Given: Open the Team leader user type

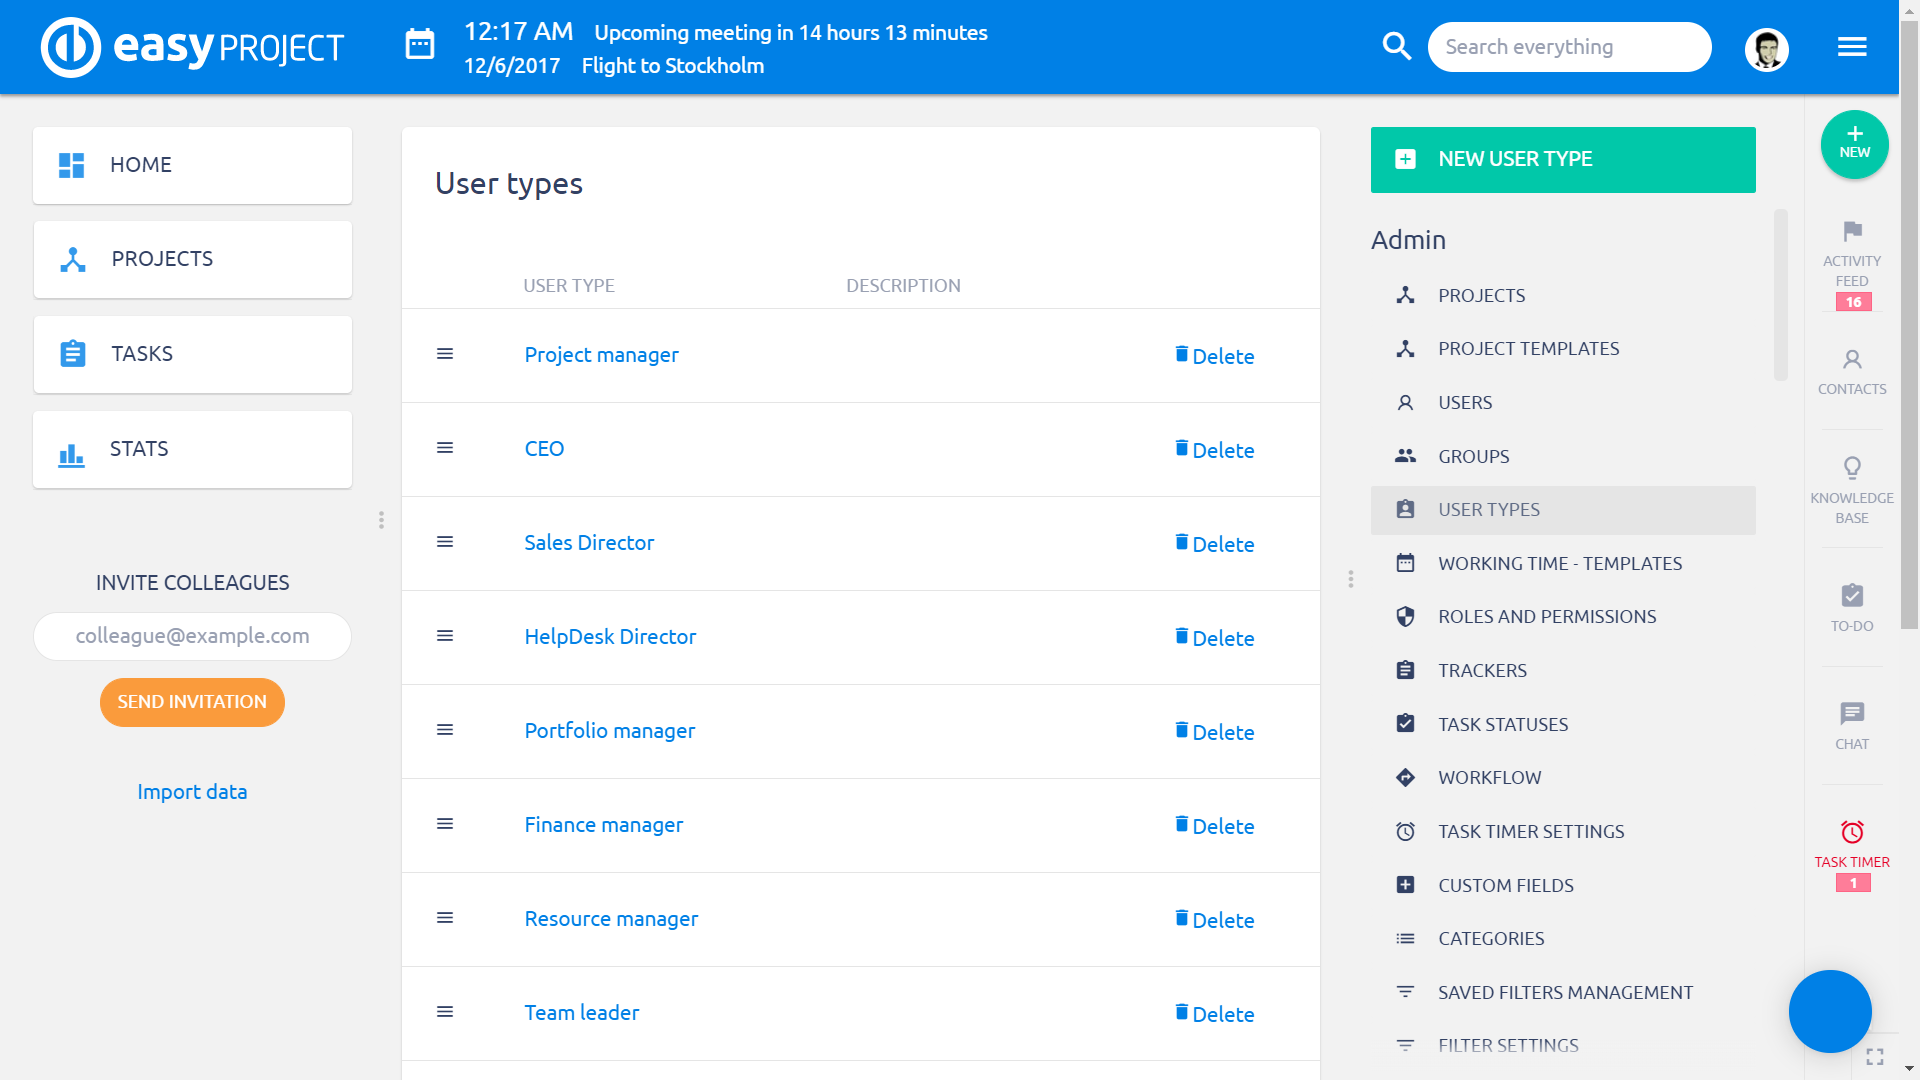Looking at the screenshot, I should (582, 1013).
